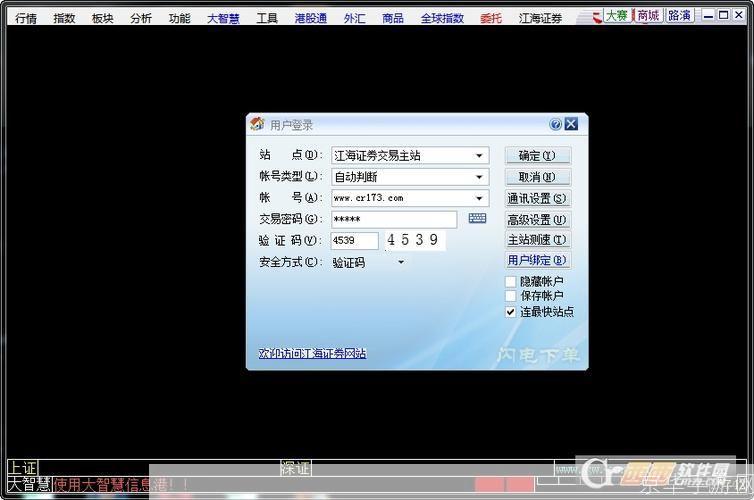Click the 取消 button
The height and width of the screenshot is (500, 754).
(x=538, y=177)
